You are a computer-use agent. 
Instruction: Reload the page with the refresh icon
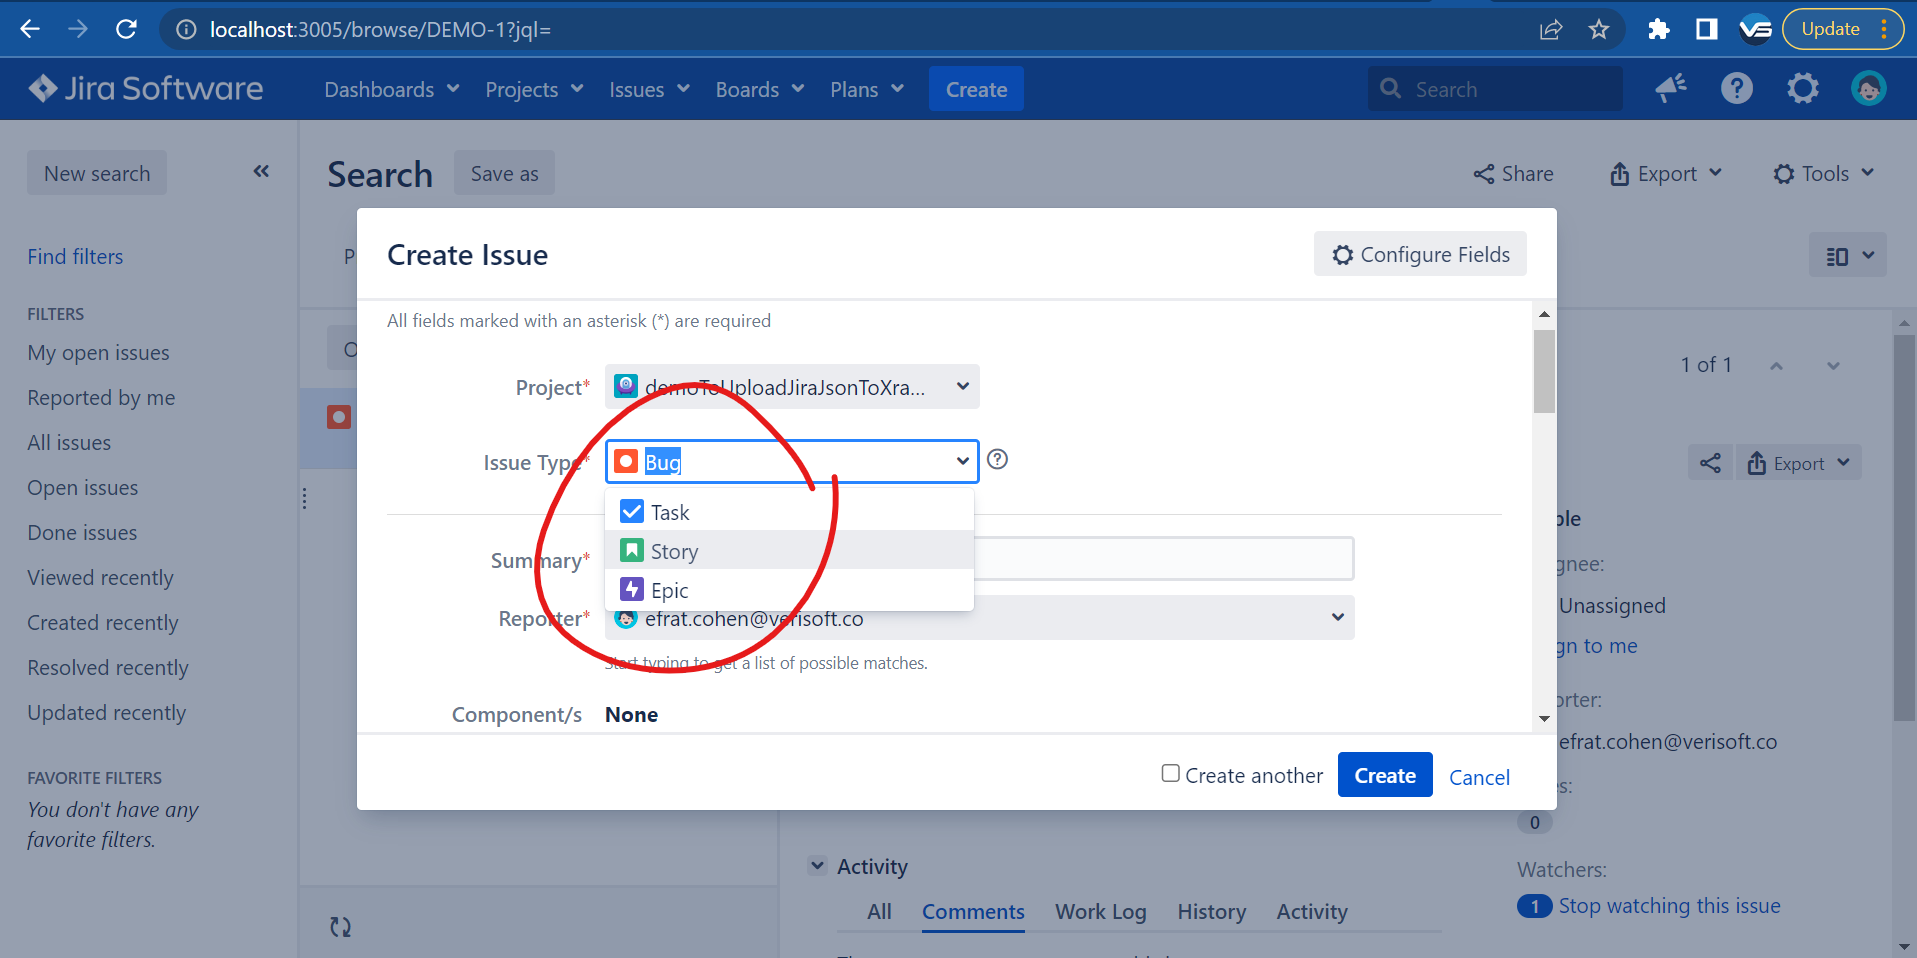pyautogui.click(x=126, y=29)
